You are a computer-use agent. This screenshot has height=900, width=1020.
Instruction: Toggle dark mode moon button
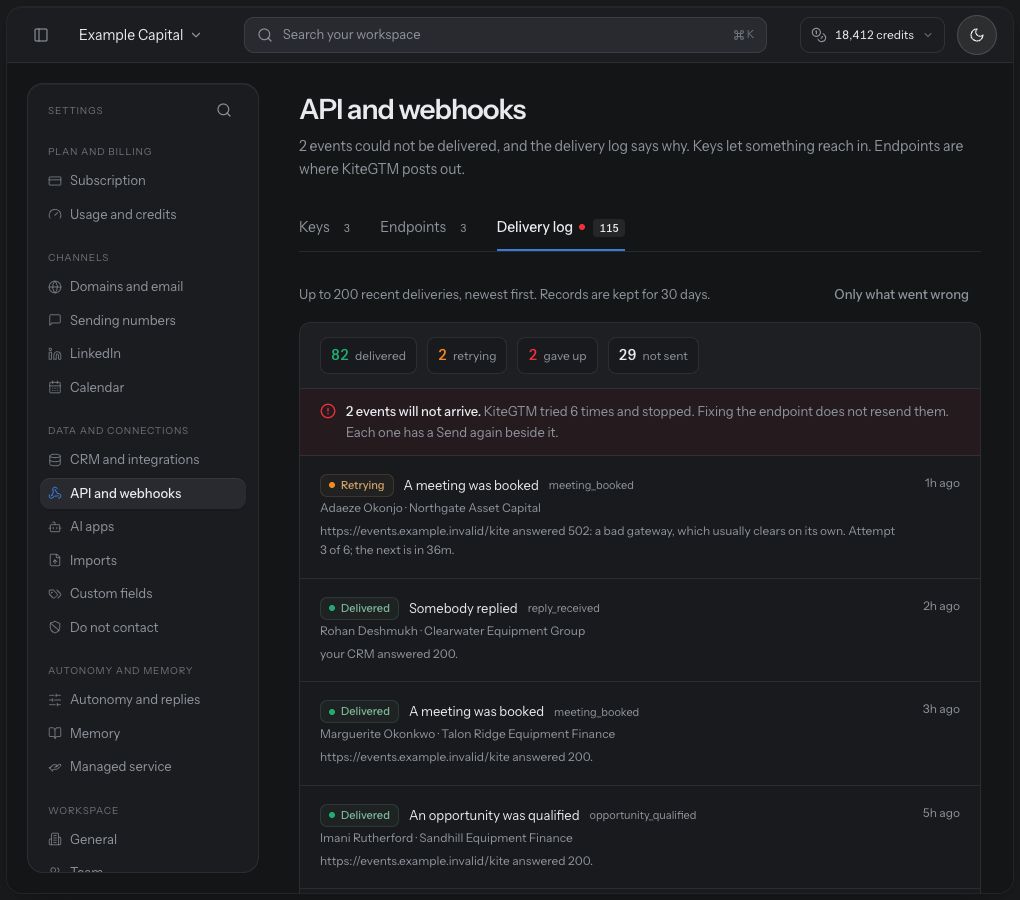[x=976, y=35]
